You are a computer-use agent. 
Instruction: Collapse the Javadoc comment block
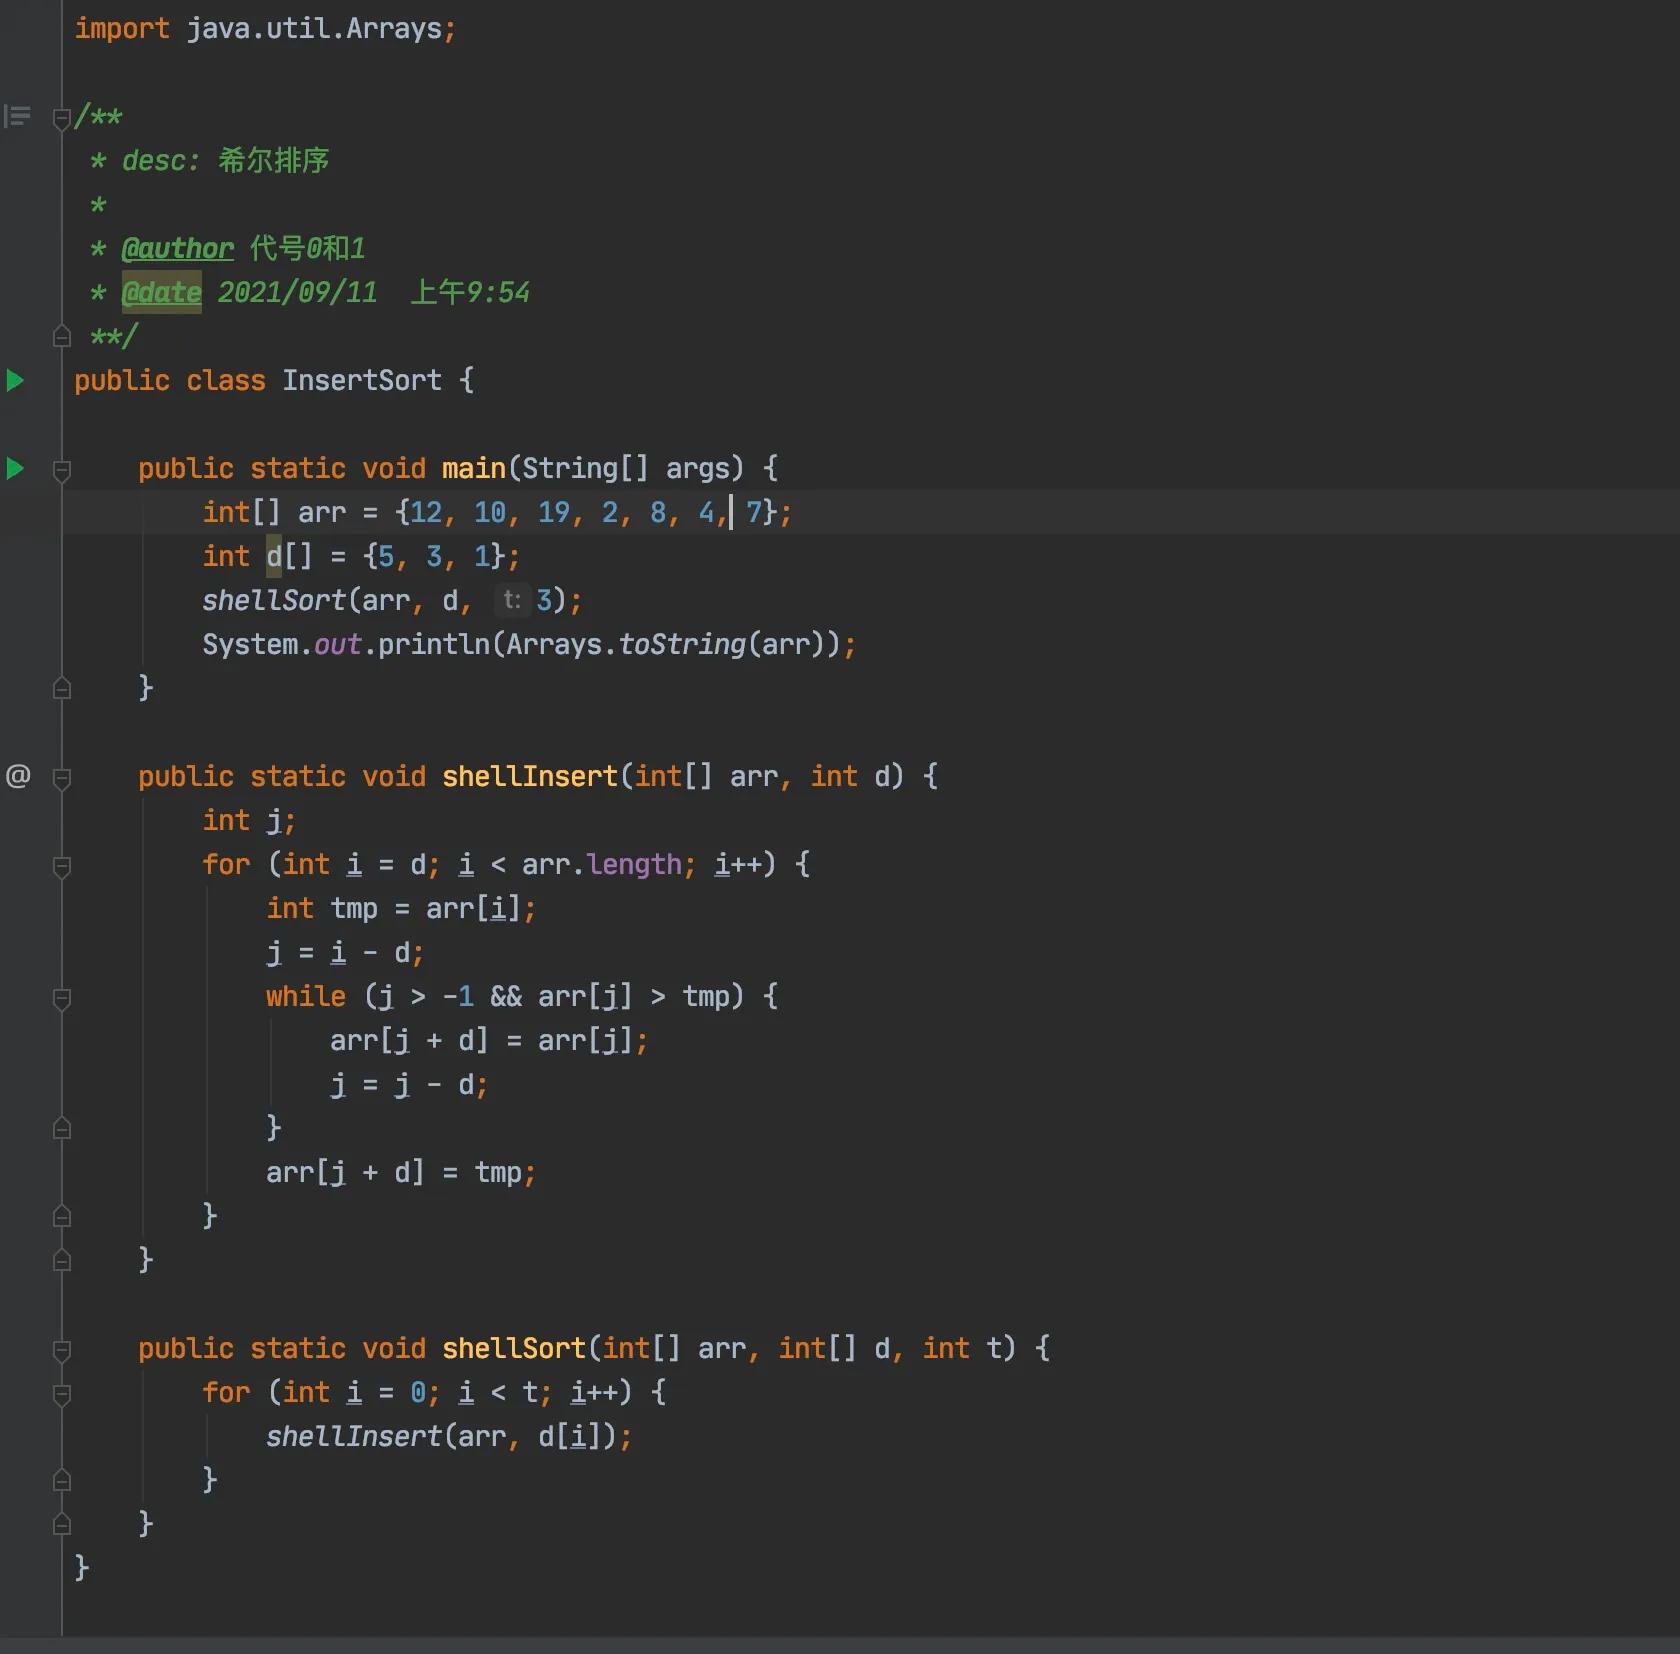click(61, 118)
